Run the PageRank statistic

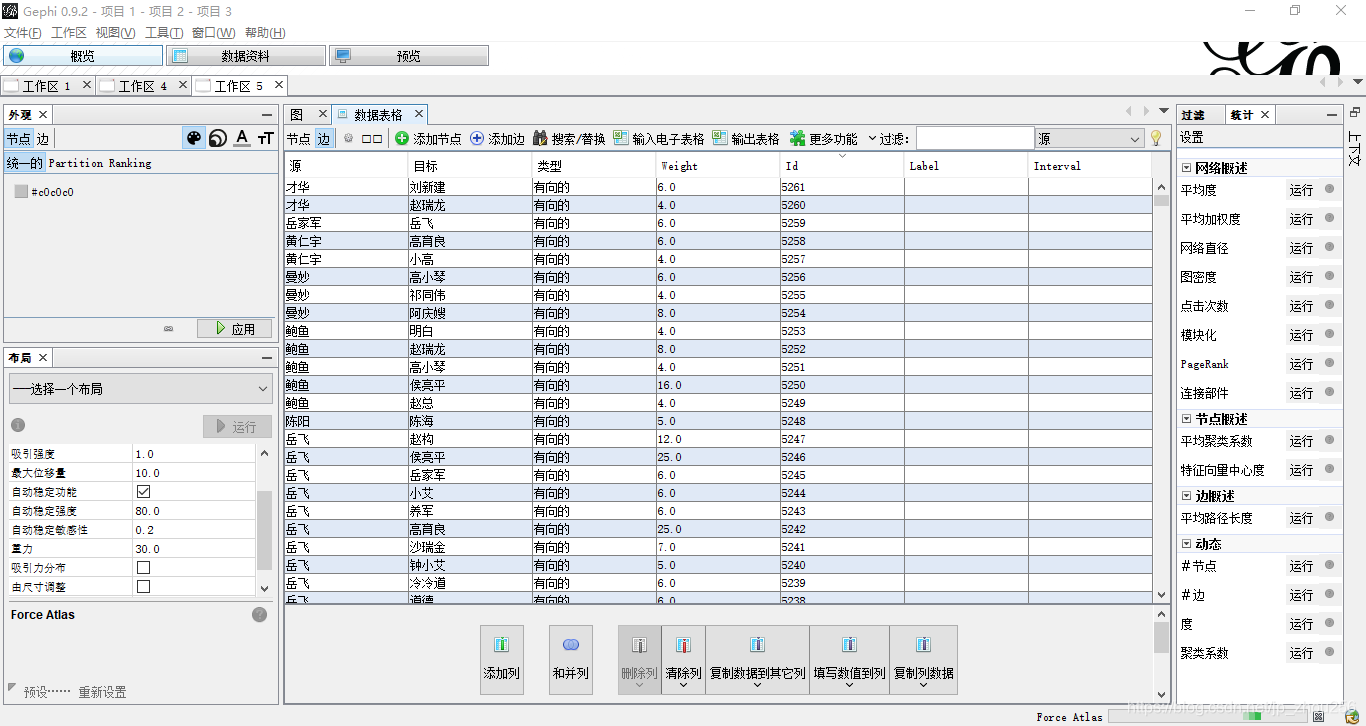[1301, 364]
